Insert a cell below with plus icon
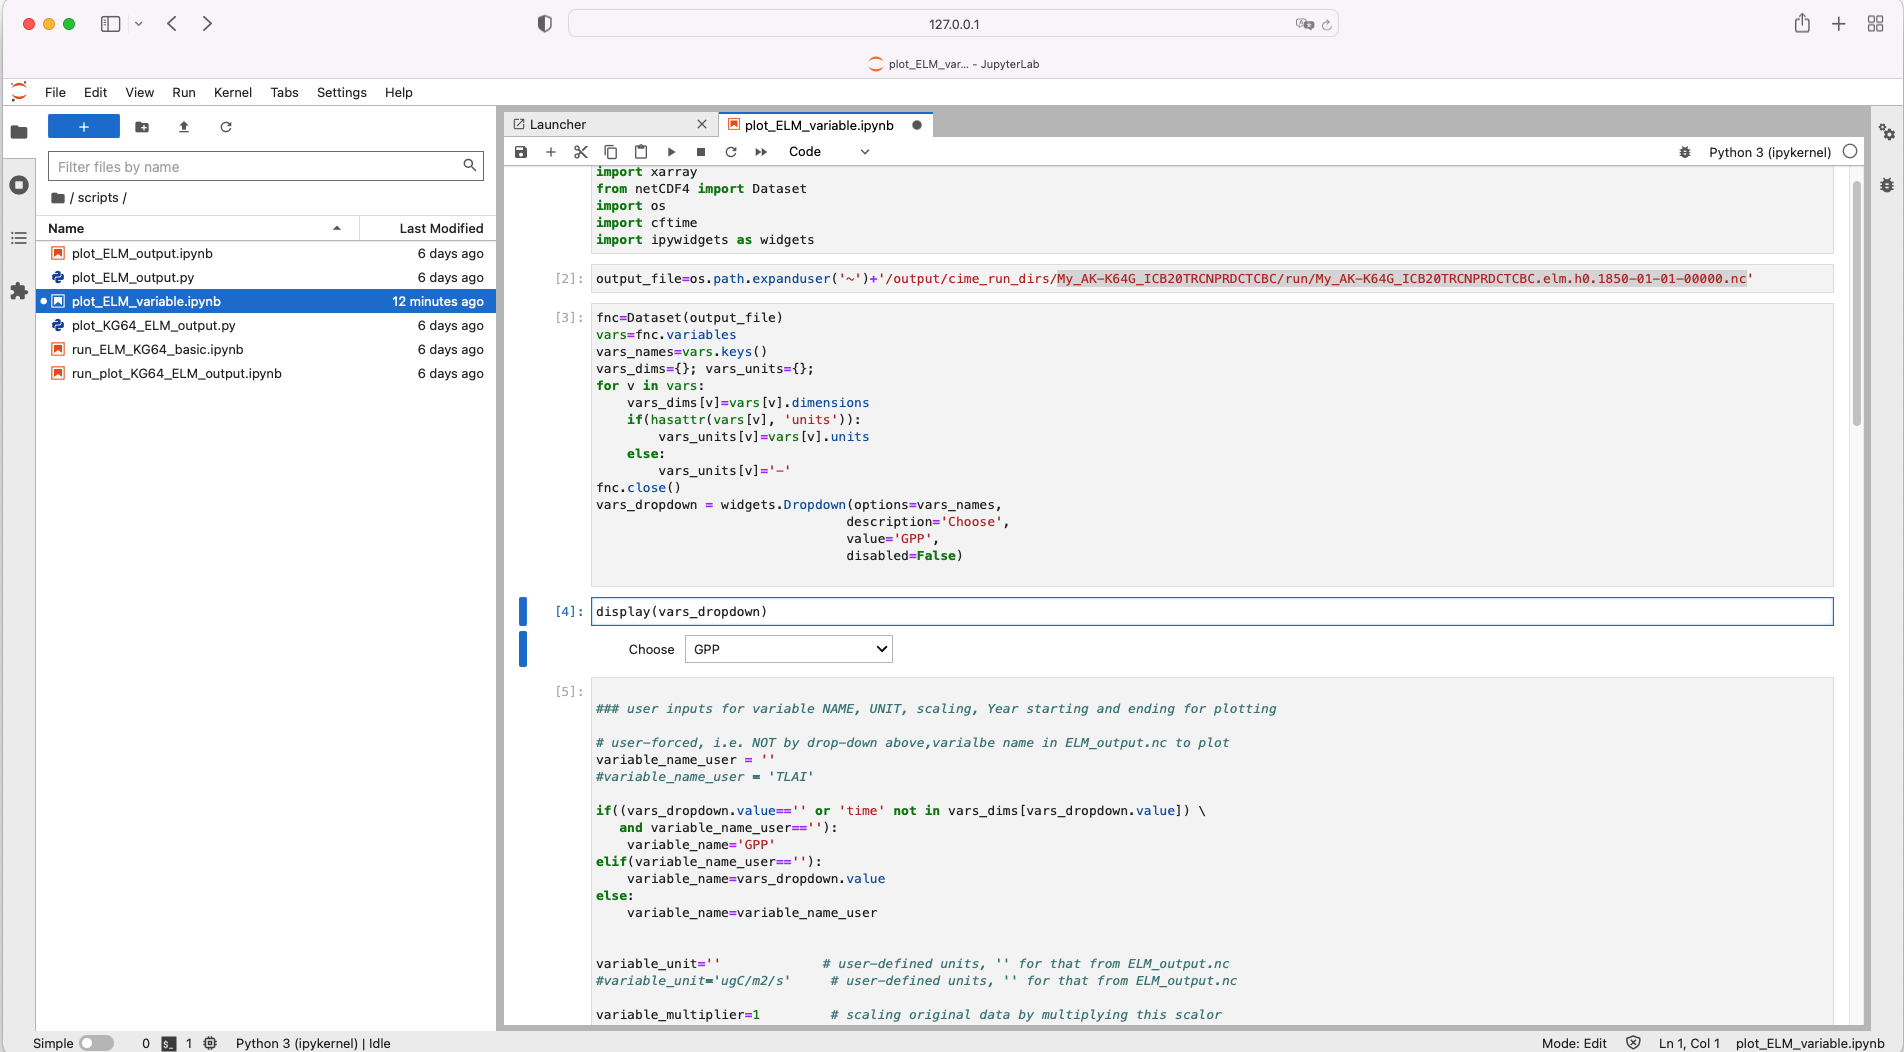Screen dimensions: 1904x1052 click(551, 152)
